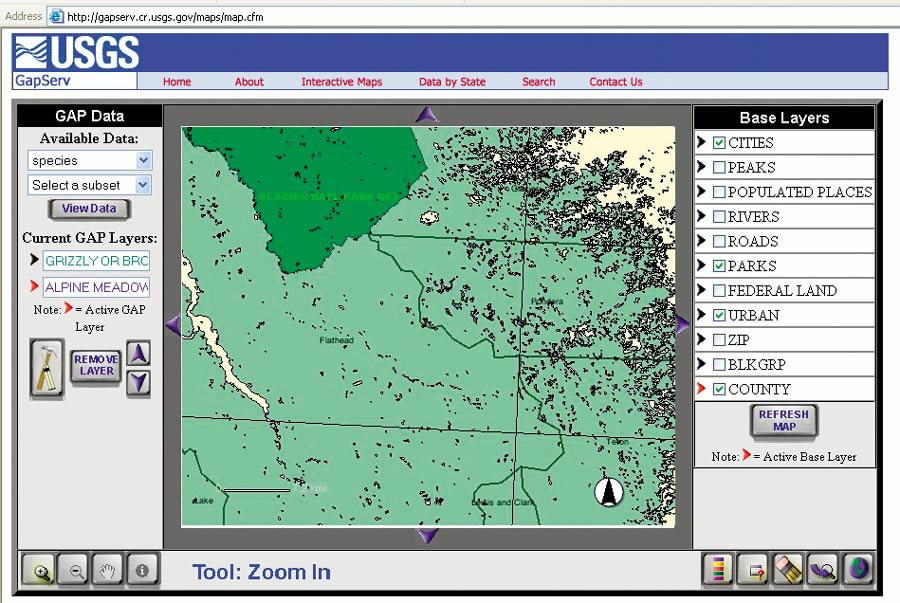Select the Identify info tool

pyautogui.click(x=142, y=570)
